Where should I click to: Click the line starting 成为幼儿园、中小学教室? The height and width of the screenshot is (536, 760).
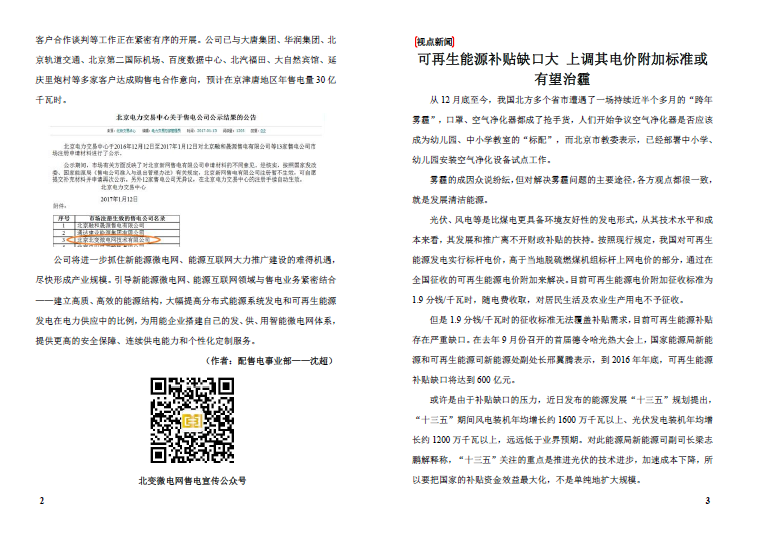(x=563, y=140)
